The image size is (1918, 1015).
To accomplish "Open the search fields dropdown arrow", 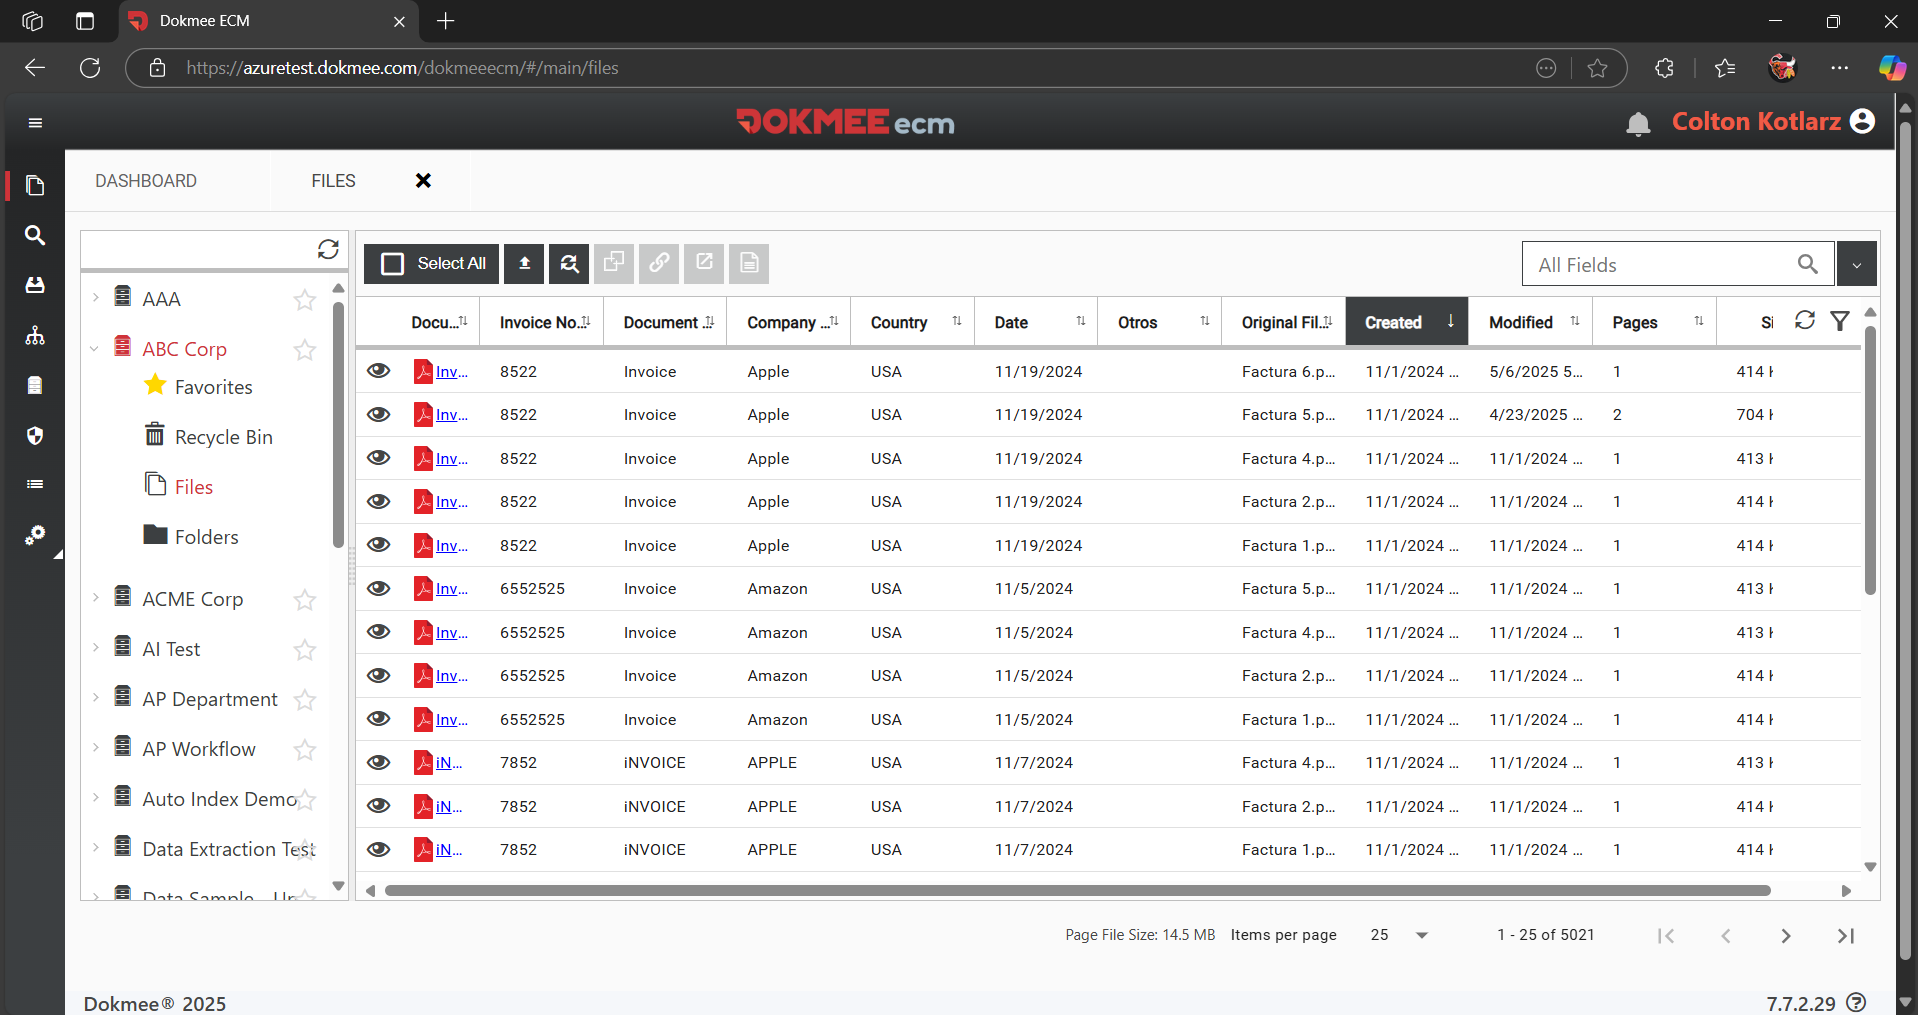I will coord(1857,264).
